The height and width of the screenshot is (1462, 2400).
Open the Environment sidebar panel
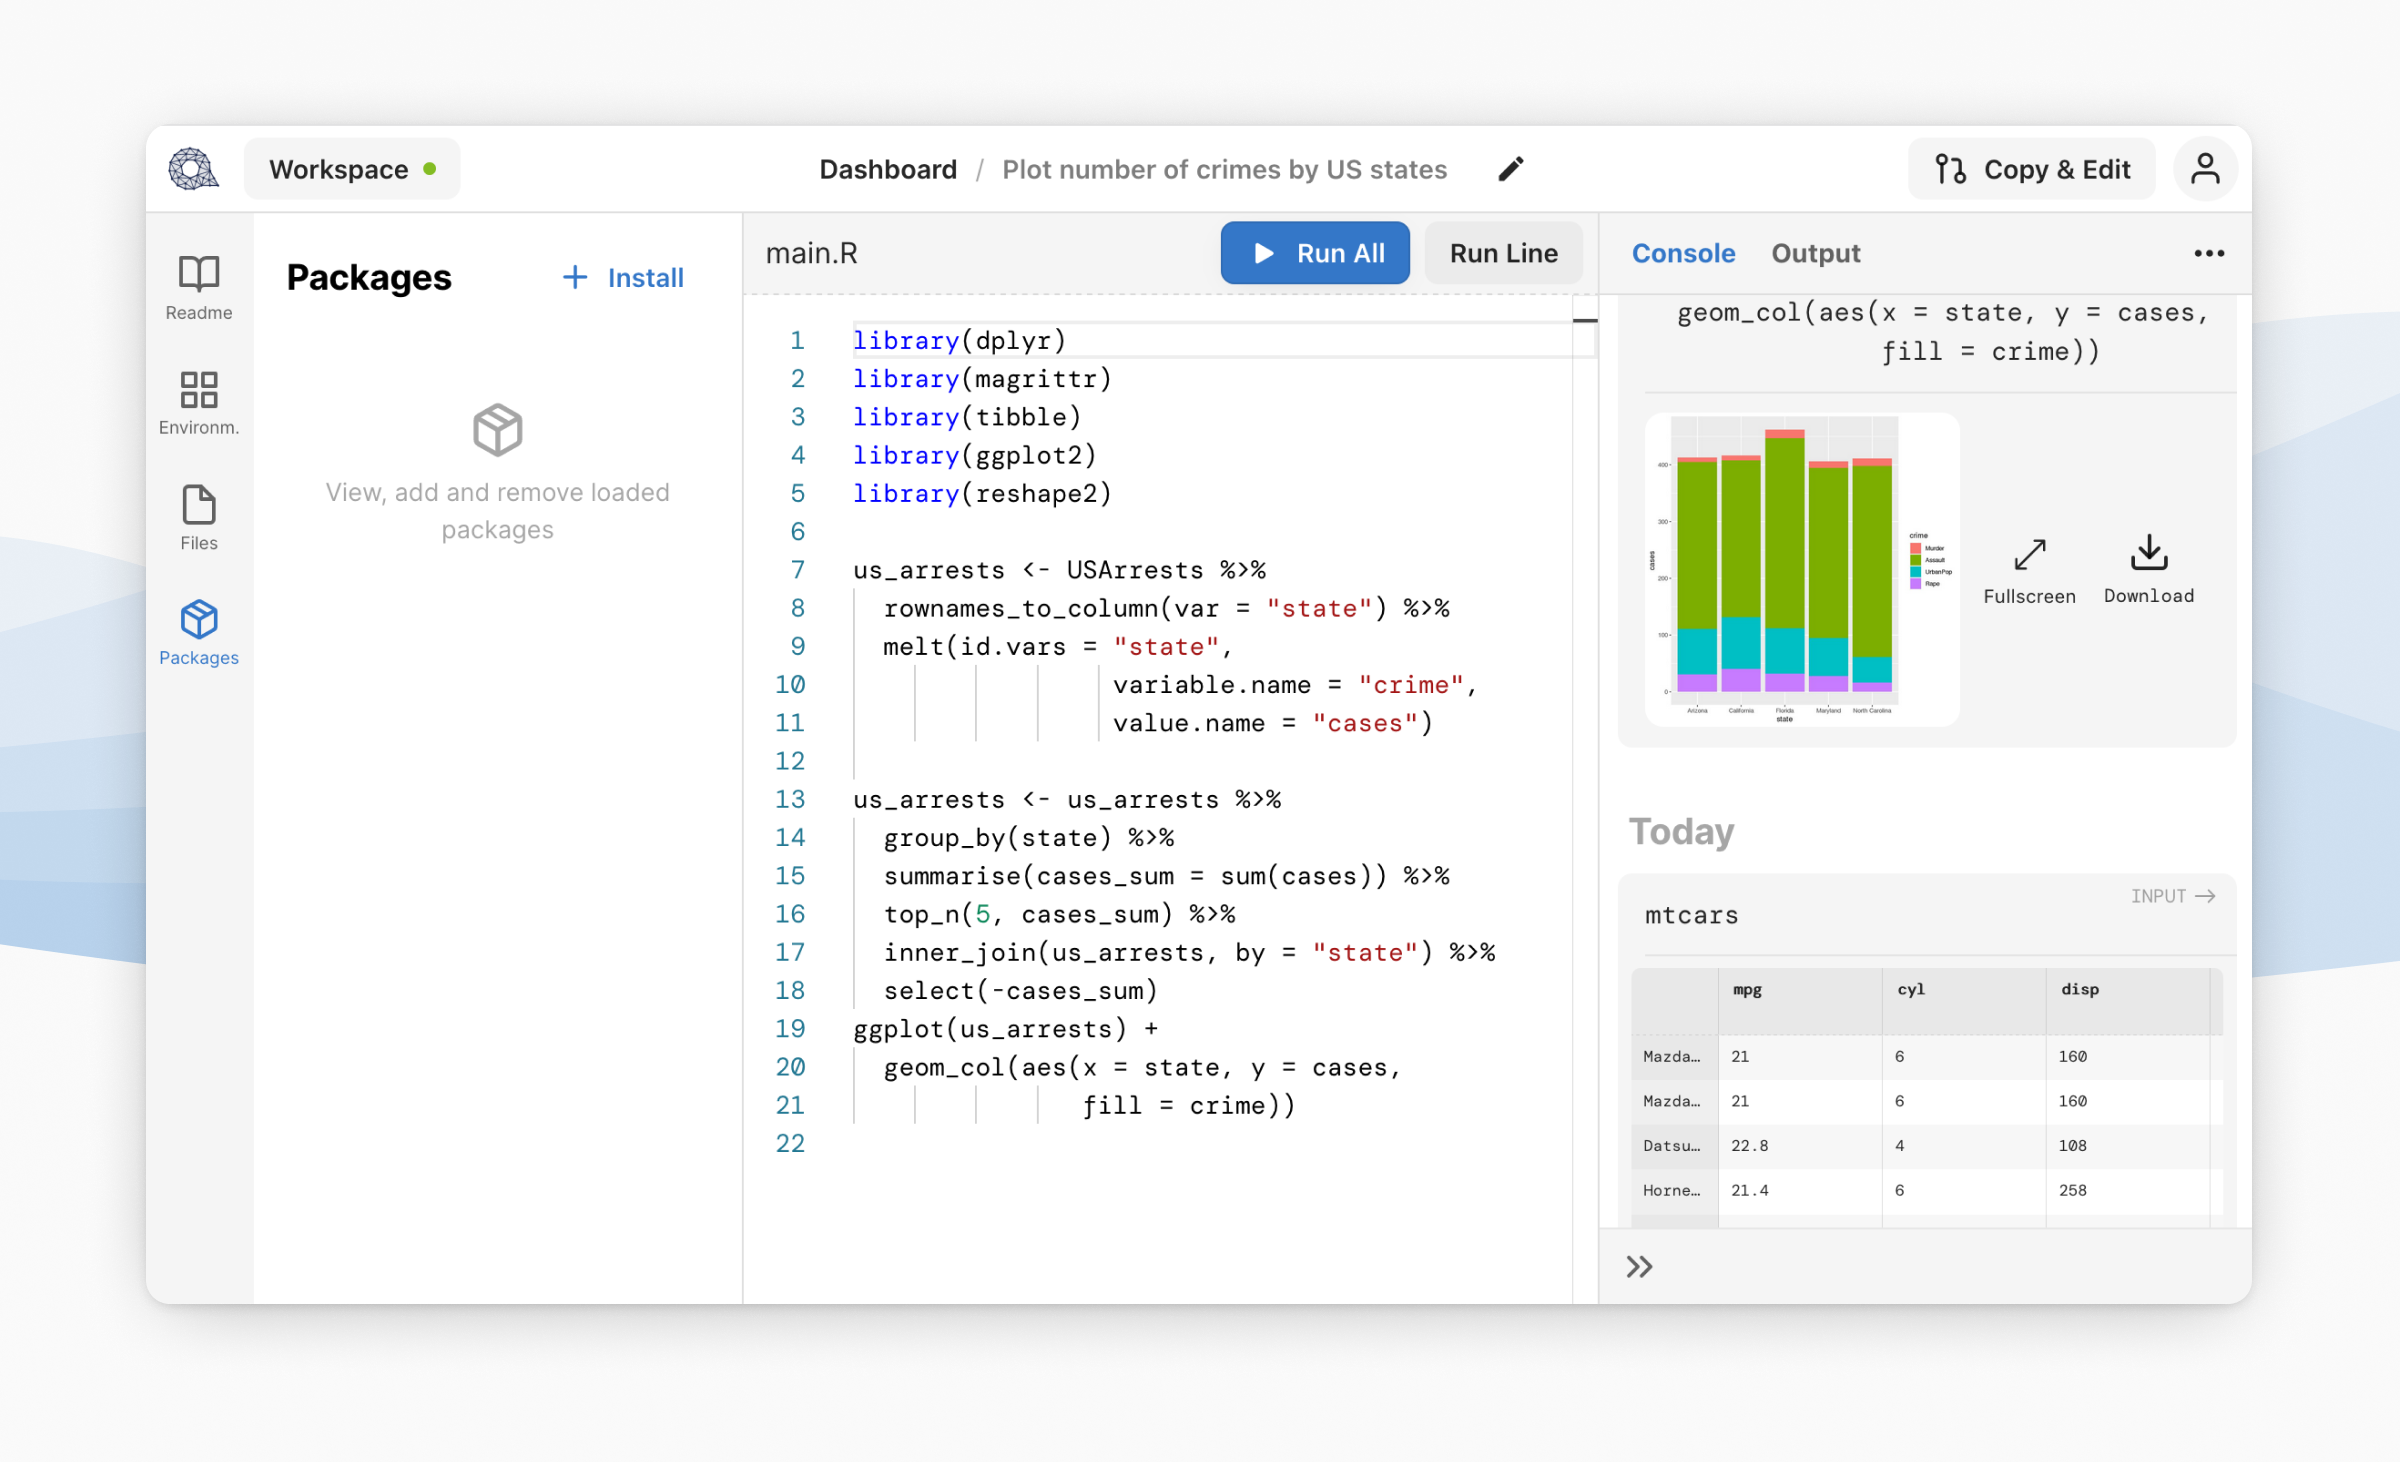click(199, 402)
